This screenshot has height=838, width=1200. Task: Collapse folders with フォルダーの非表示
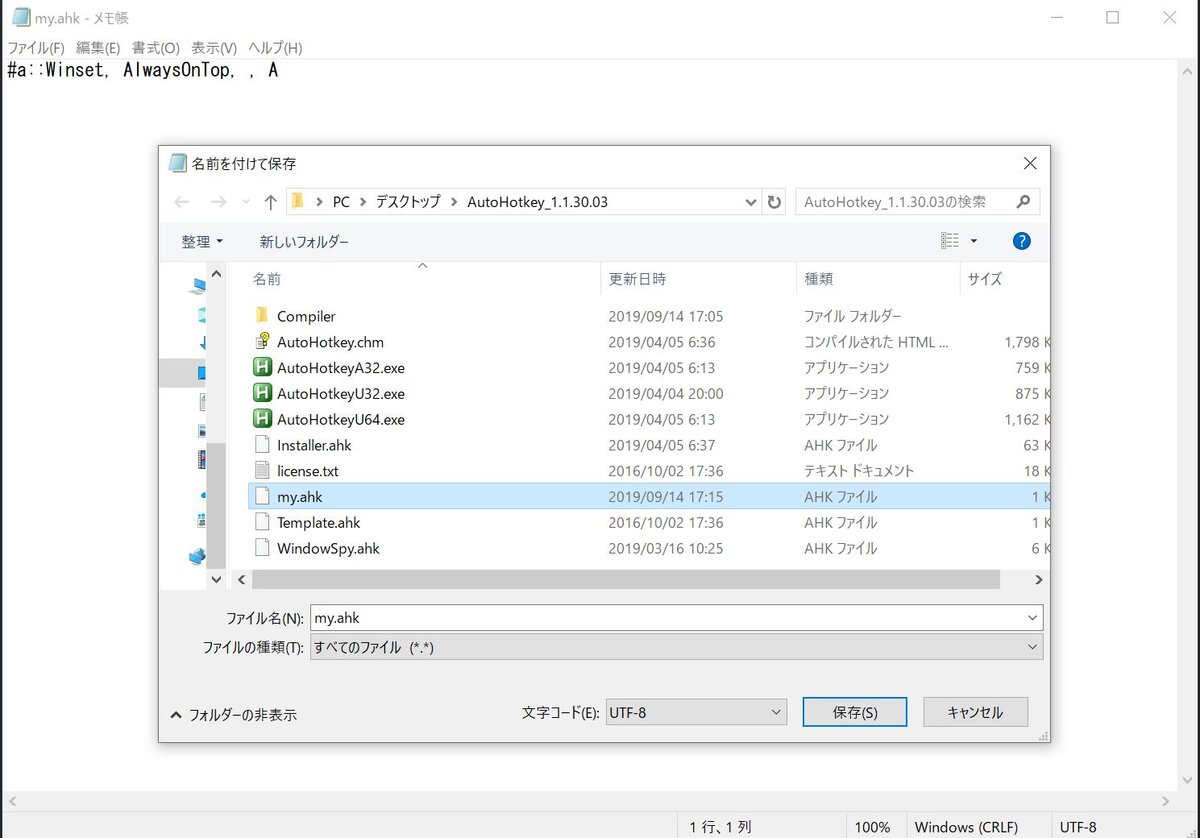234,715
